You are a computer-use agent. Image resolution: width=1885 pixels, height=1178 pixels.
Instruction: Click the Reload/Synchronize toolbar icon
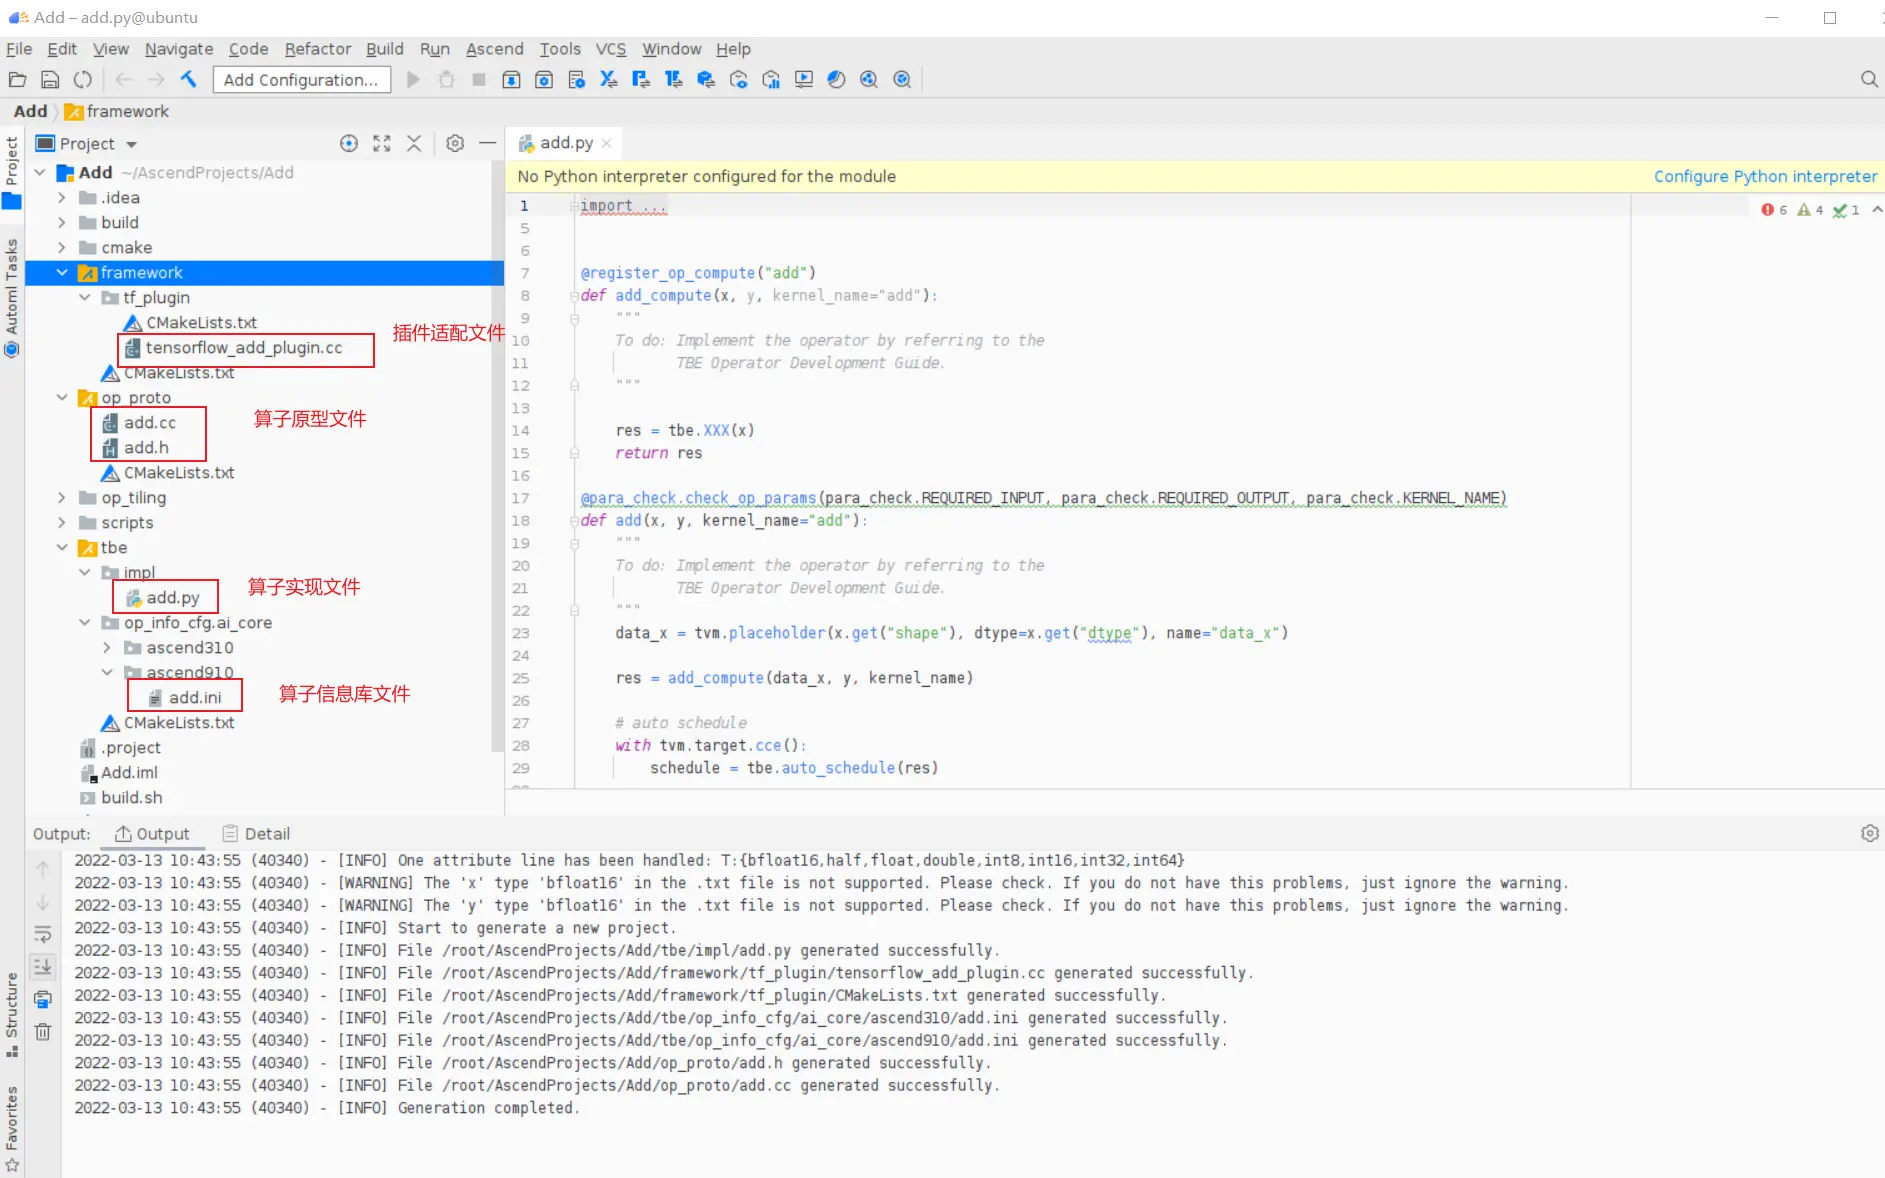pyautogui.click(x=83, y=80)
